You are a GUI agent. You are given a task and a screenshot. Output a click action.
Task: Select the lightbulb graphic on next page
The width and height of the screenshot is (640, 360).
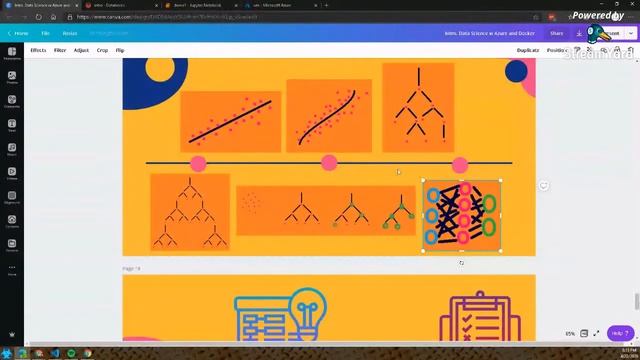281,314
